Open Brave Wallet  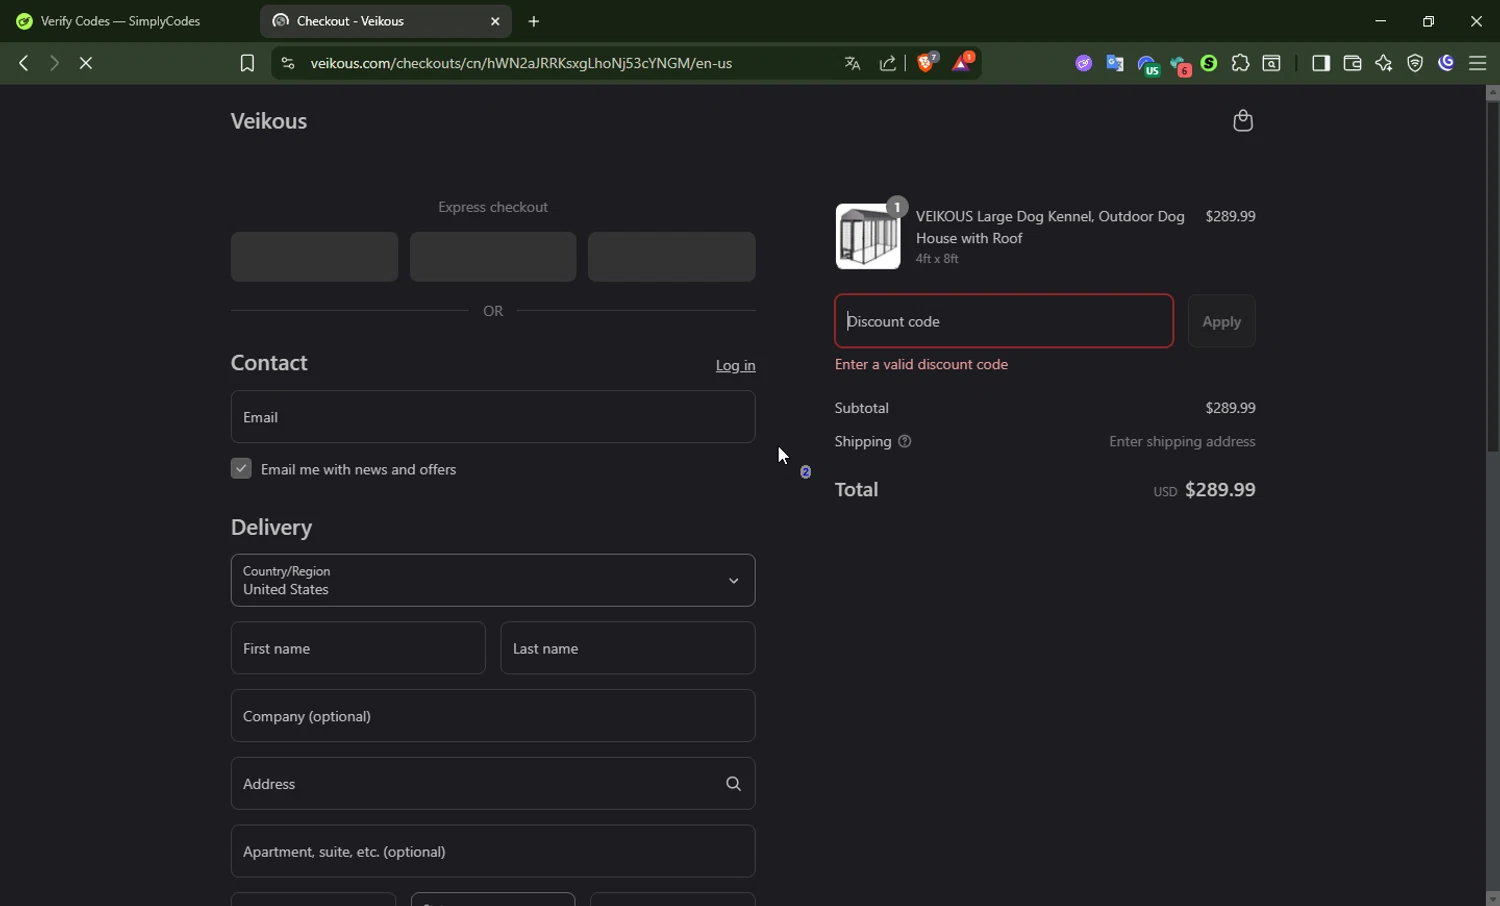pos(1352,63)
